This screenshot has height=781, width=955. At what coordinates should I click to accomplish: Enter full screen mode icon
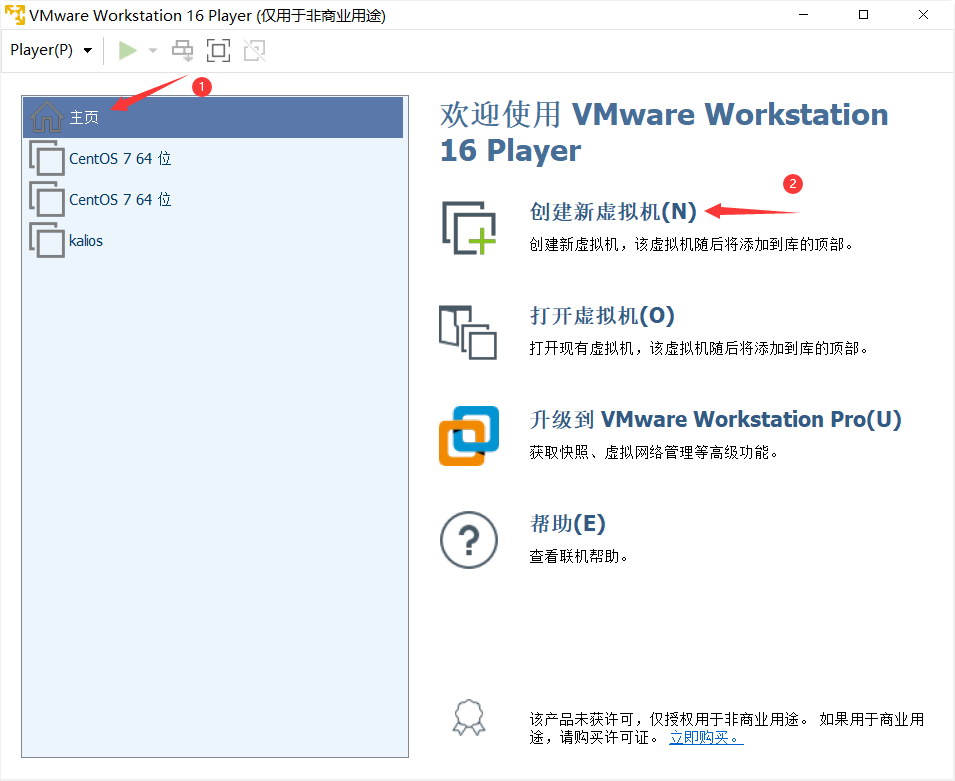pos(218,51)
